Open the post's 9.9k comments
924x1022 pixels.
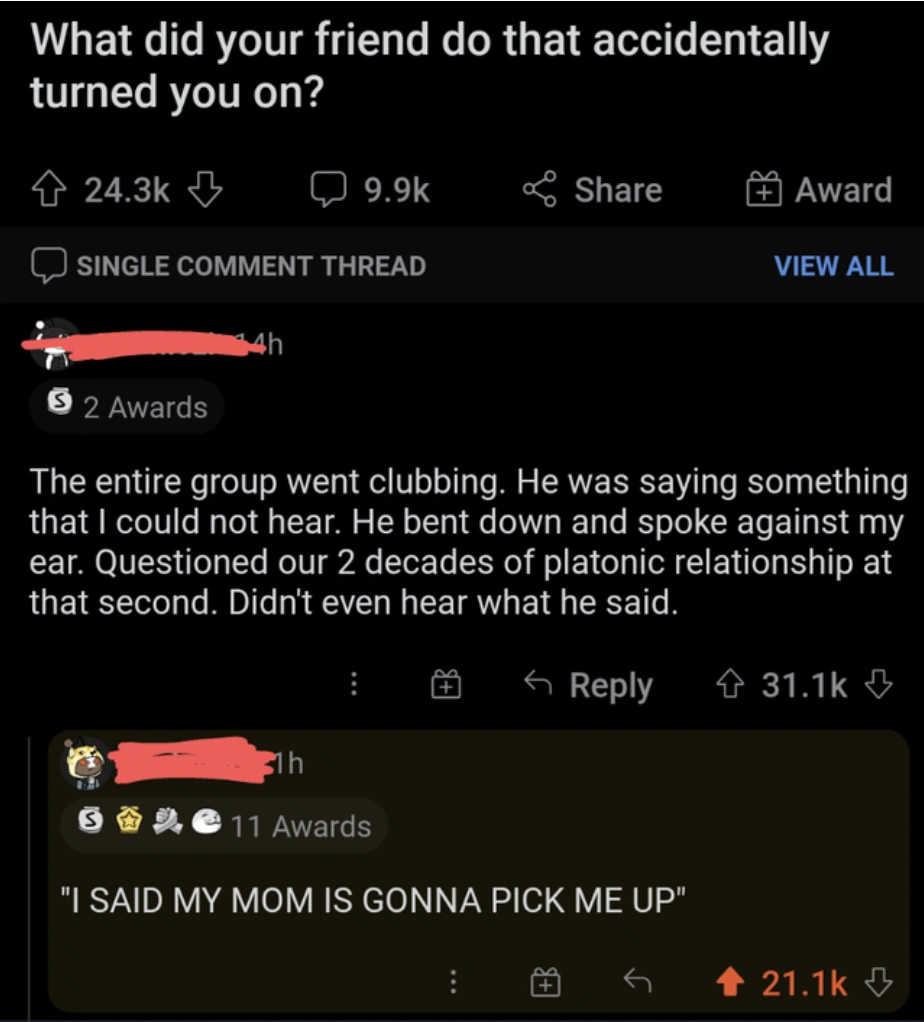369,190
